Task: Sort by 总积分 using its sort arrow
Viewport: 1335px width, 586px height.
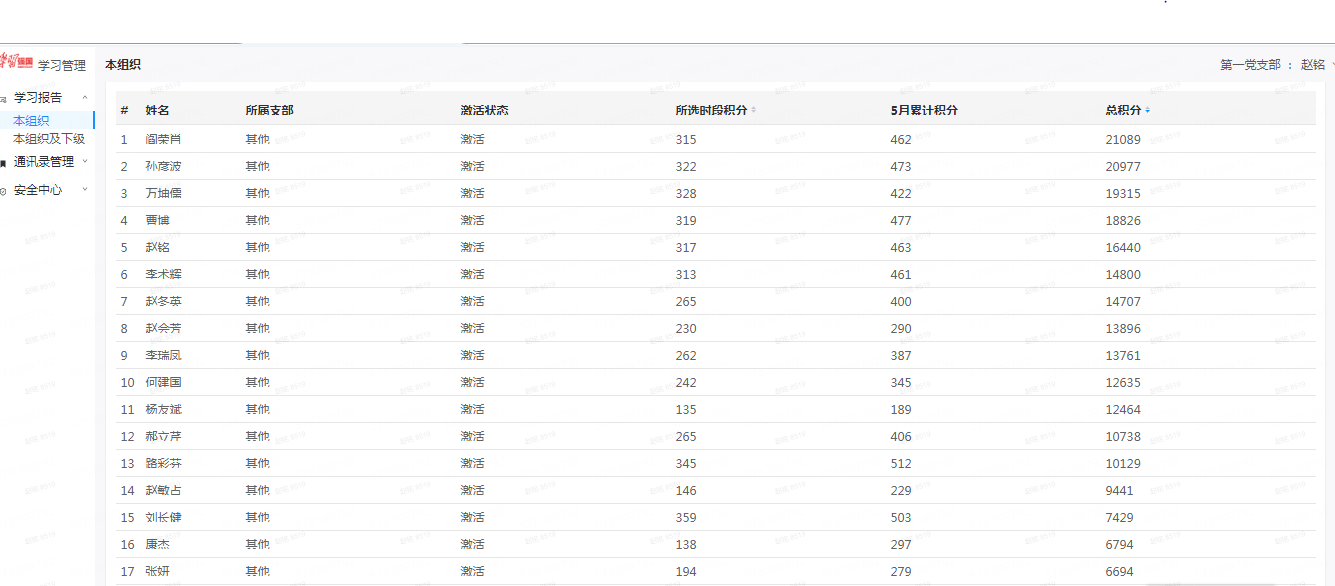Action: click(1148, 110)
